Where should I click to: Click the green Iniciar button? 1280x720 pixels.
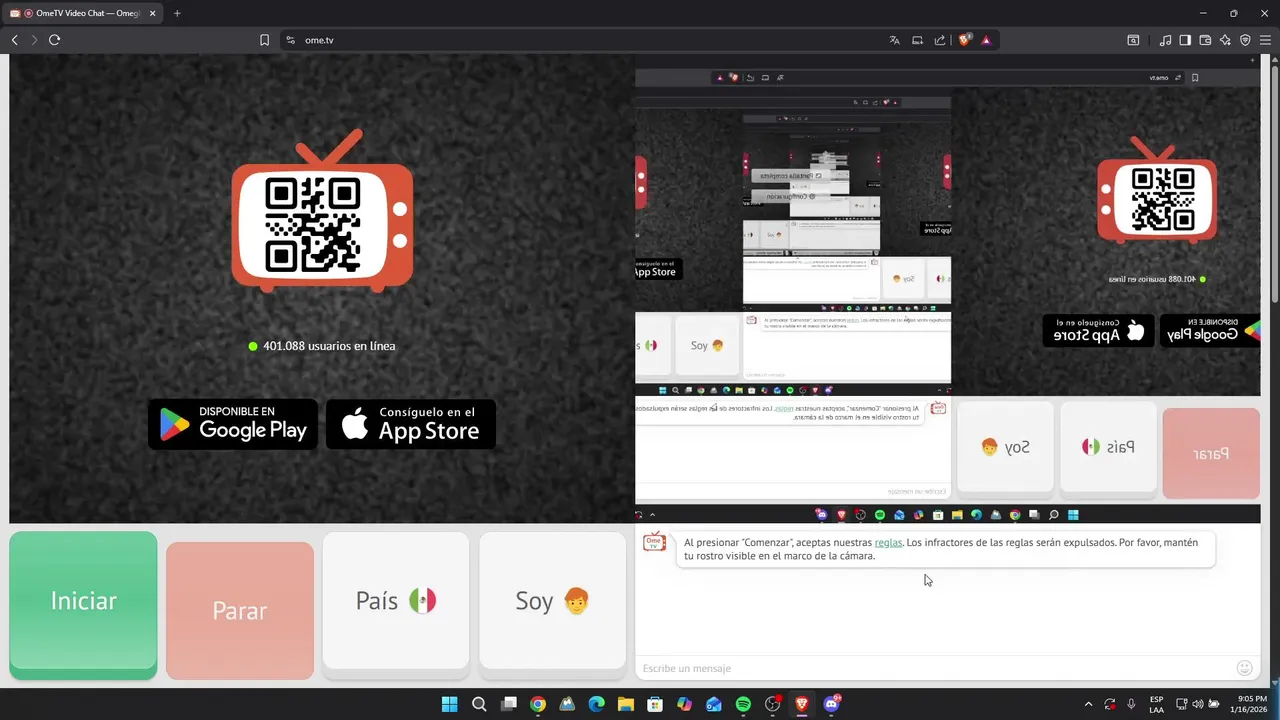point(84,605)
